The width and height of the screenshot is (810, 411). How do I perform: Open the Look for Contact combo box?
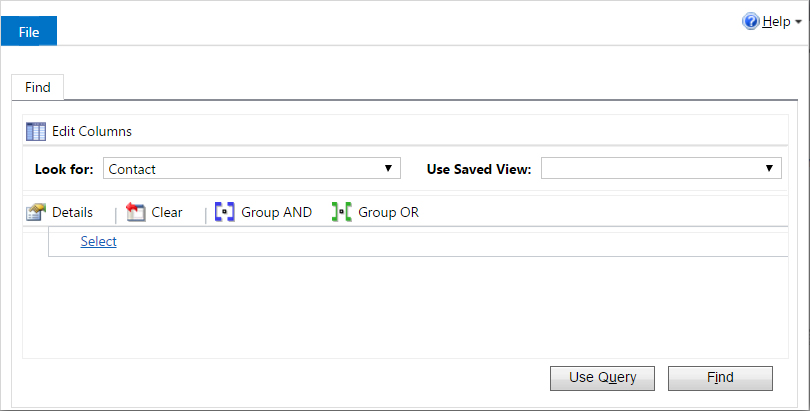(x=252, y=168)
